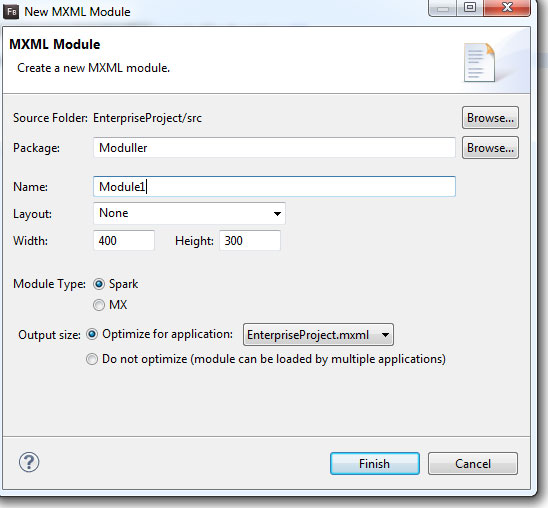
Task: Browse for the Source Folder
Action: (x=490, y=118)
